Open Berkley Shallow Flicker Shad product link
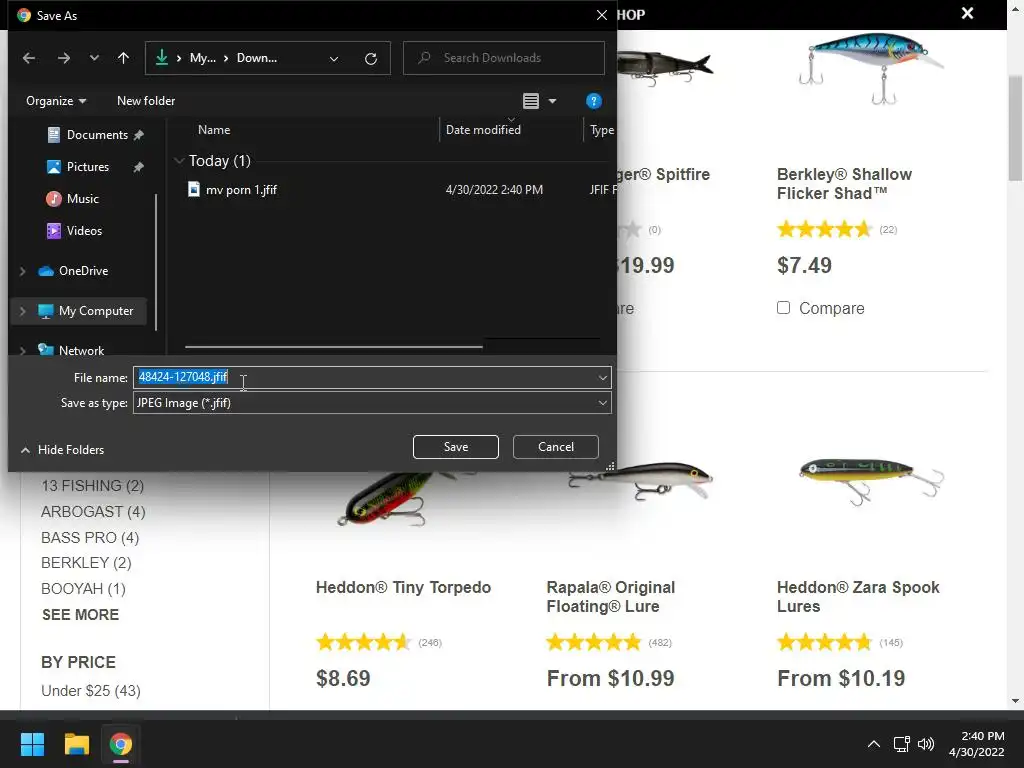Viewport: 1024px width, 768px height. click(844, 184)
